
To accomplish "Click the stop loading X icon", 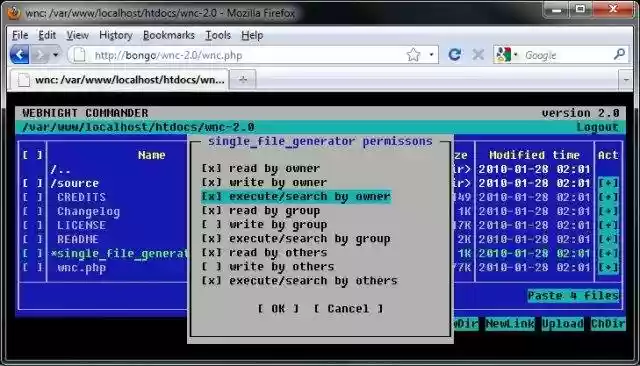I will point(478,55).
